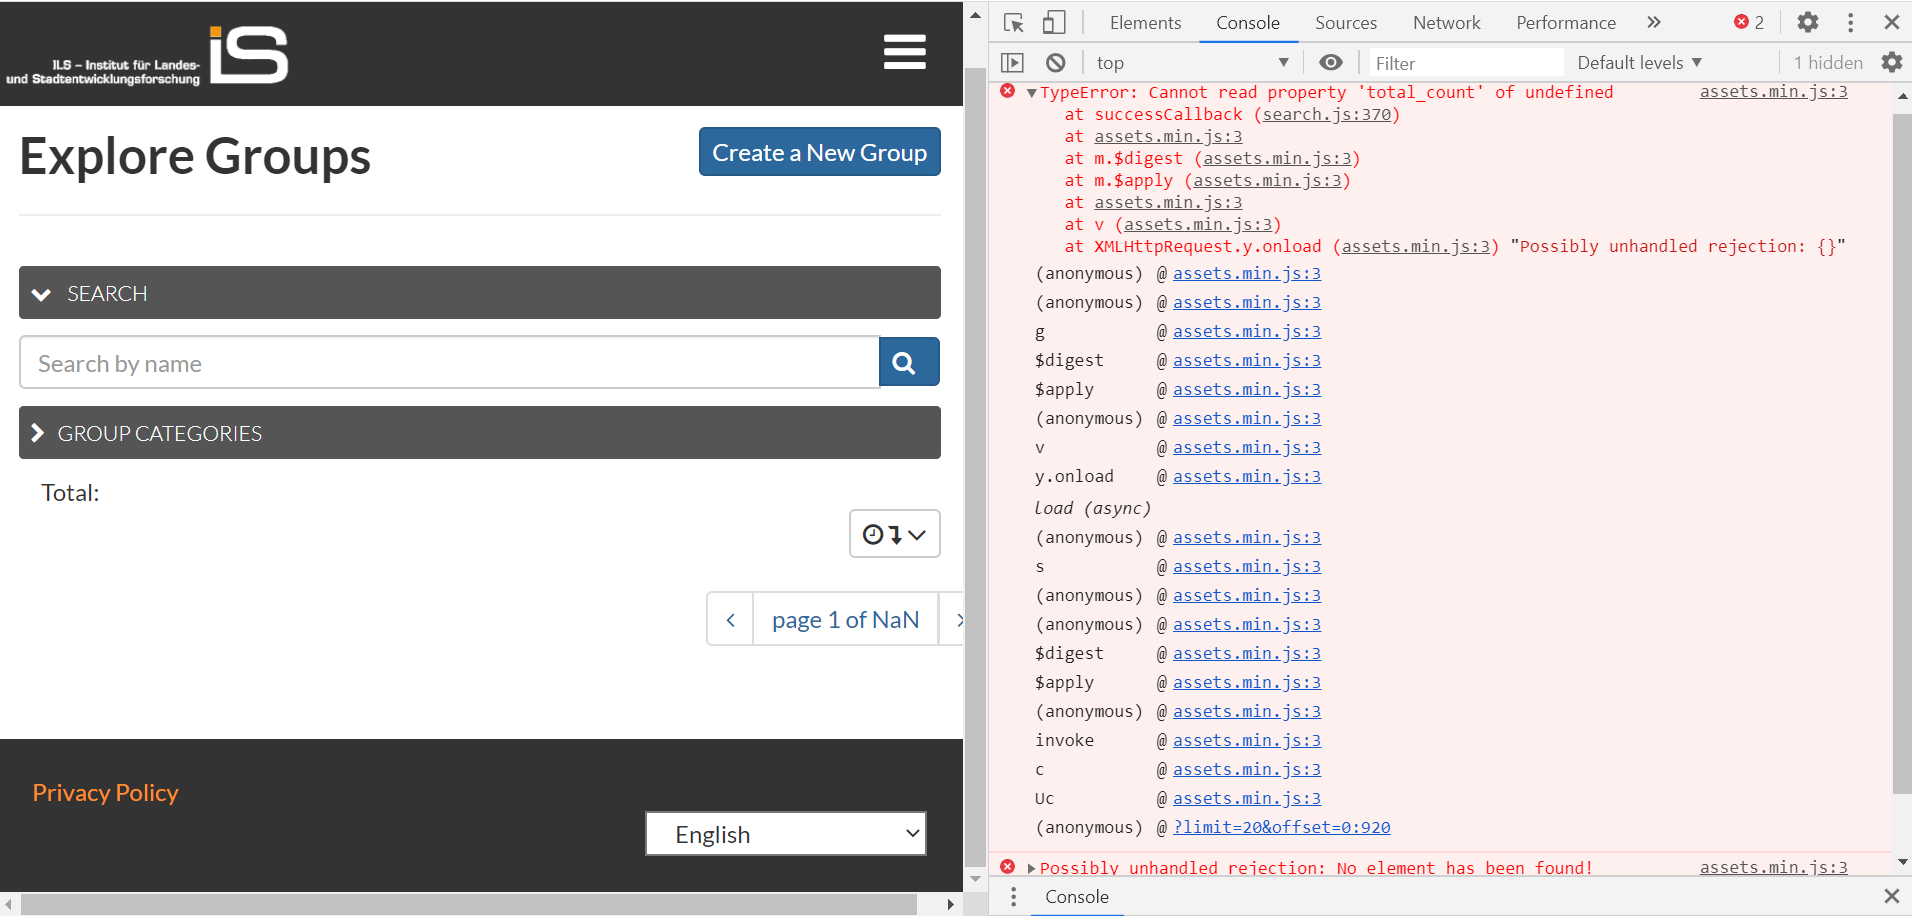
Task: Switch to the Sources tab
Action: (x=1346, y=22)
